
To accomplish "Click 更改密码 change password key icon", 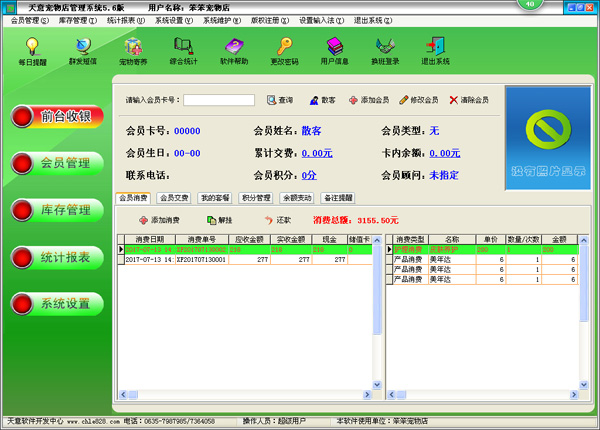I will tap(284, 51).
